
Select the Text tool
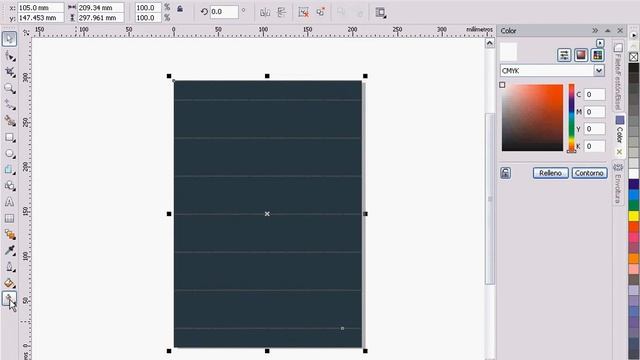(9, 202)
